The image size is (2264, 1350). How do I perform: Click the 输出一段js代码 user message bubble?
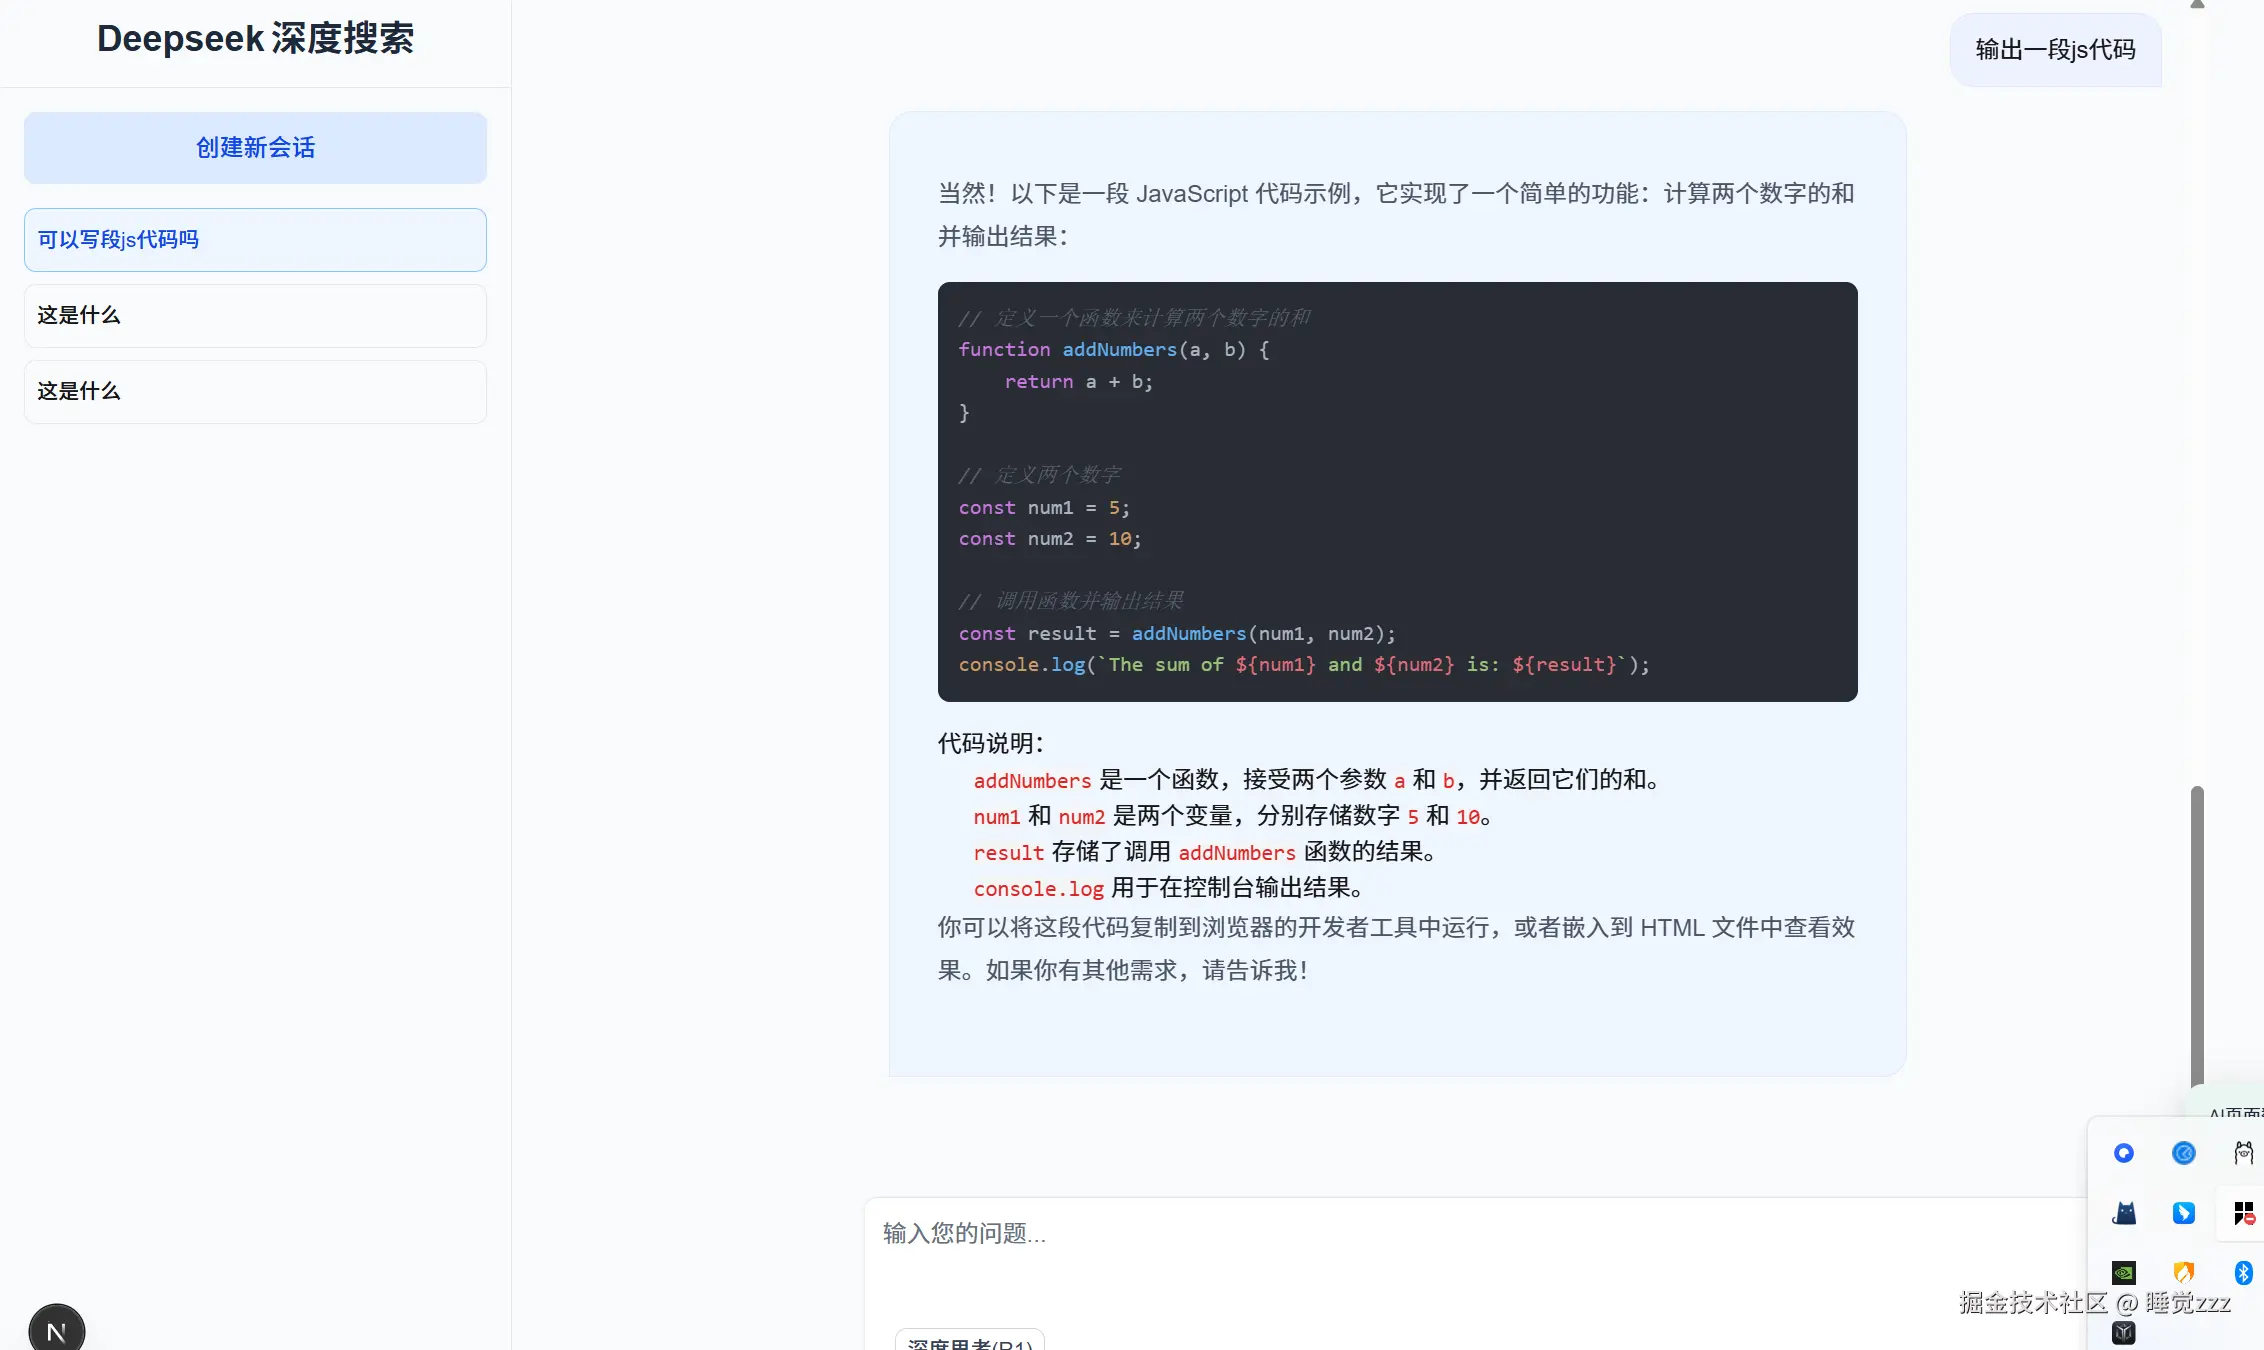click(2055, 50)
